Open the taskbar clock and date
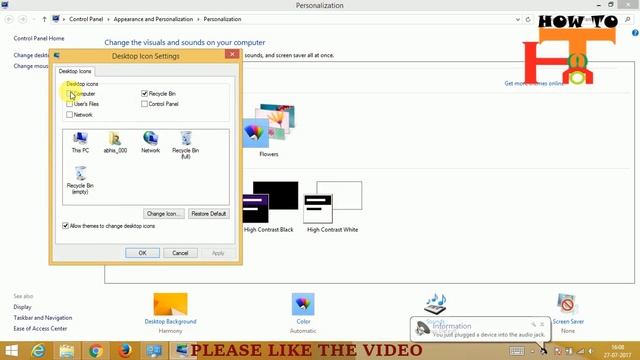640x360 pixels. (x=618, y=351)
